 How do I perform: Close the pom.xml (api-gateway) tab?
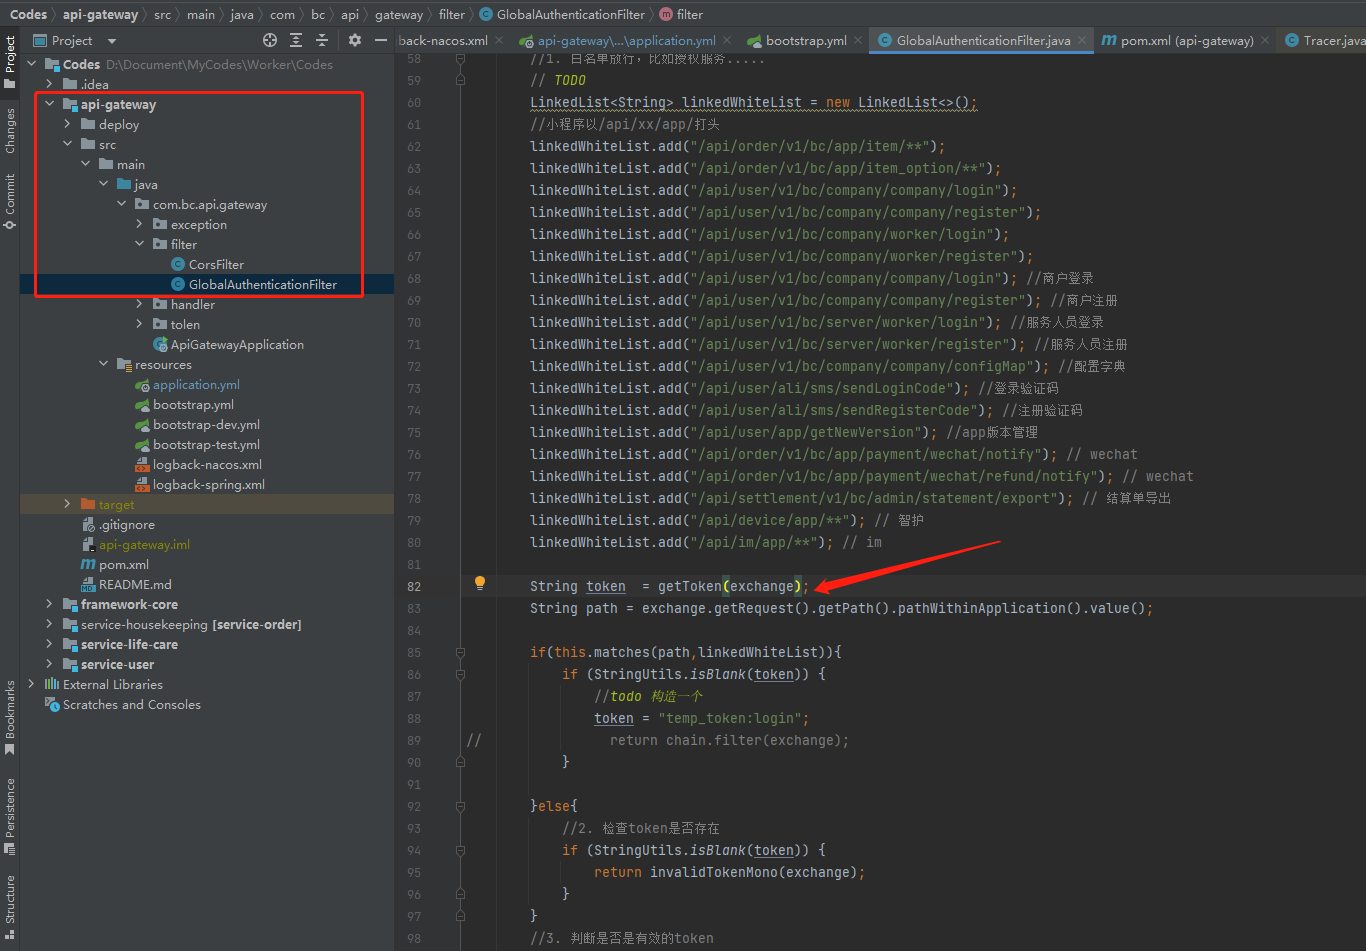(1266, 41)
